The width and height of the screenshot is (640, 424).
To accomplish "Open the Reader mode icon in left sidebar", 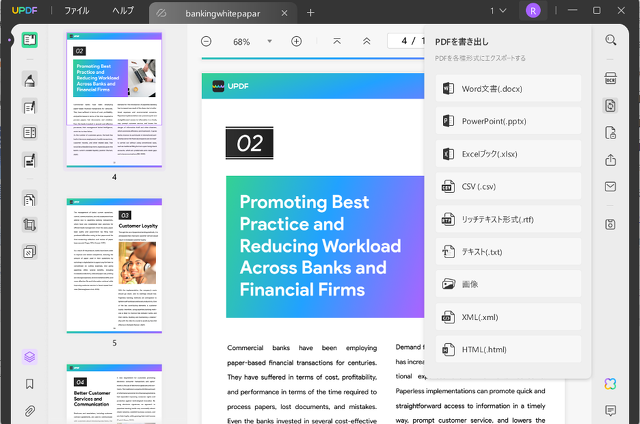I will point(29,40).
